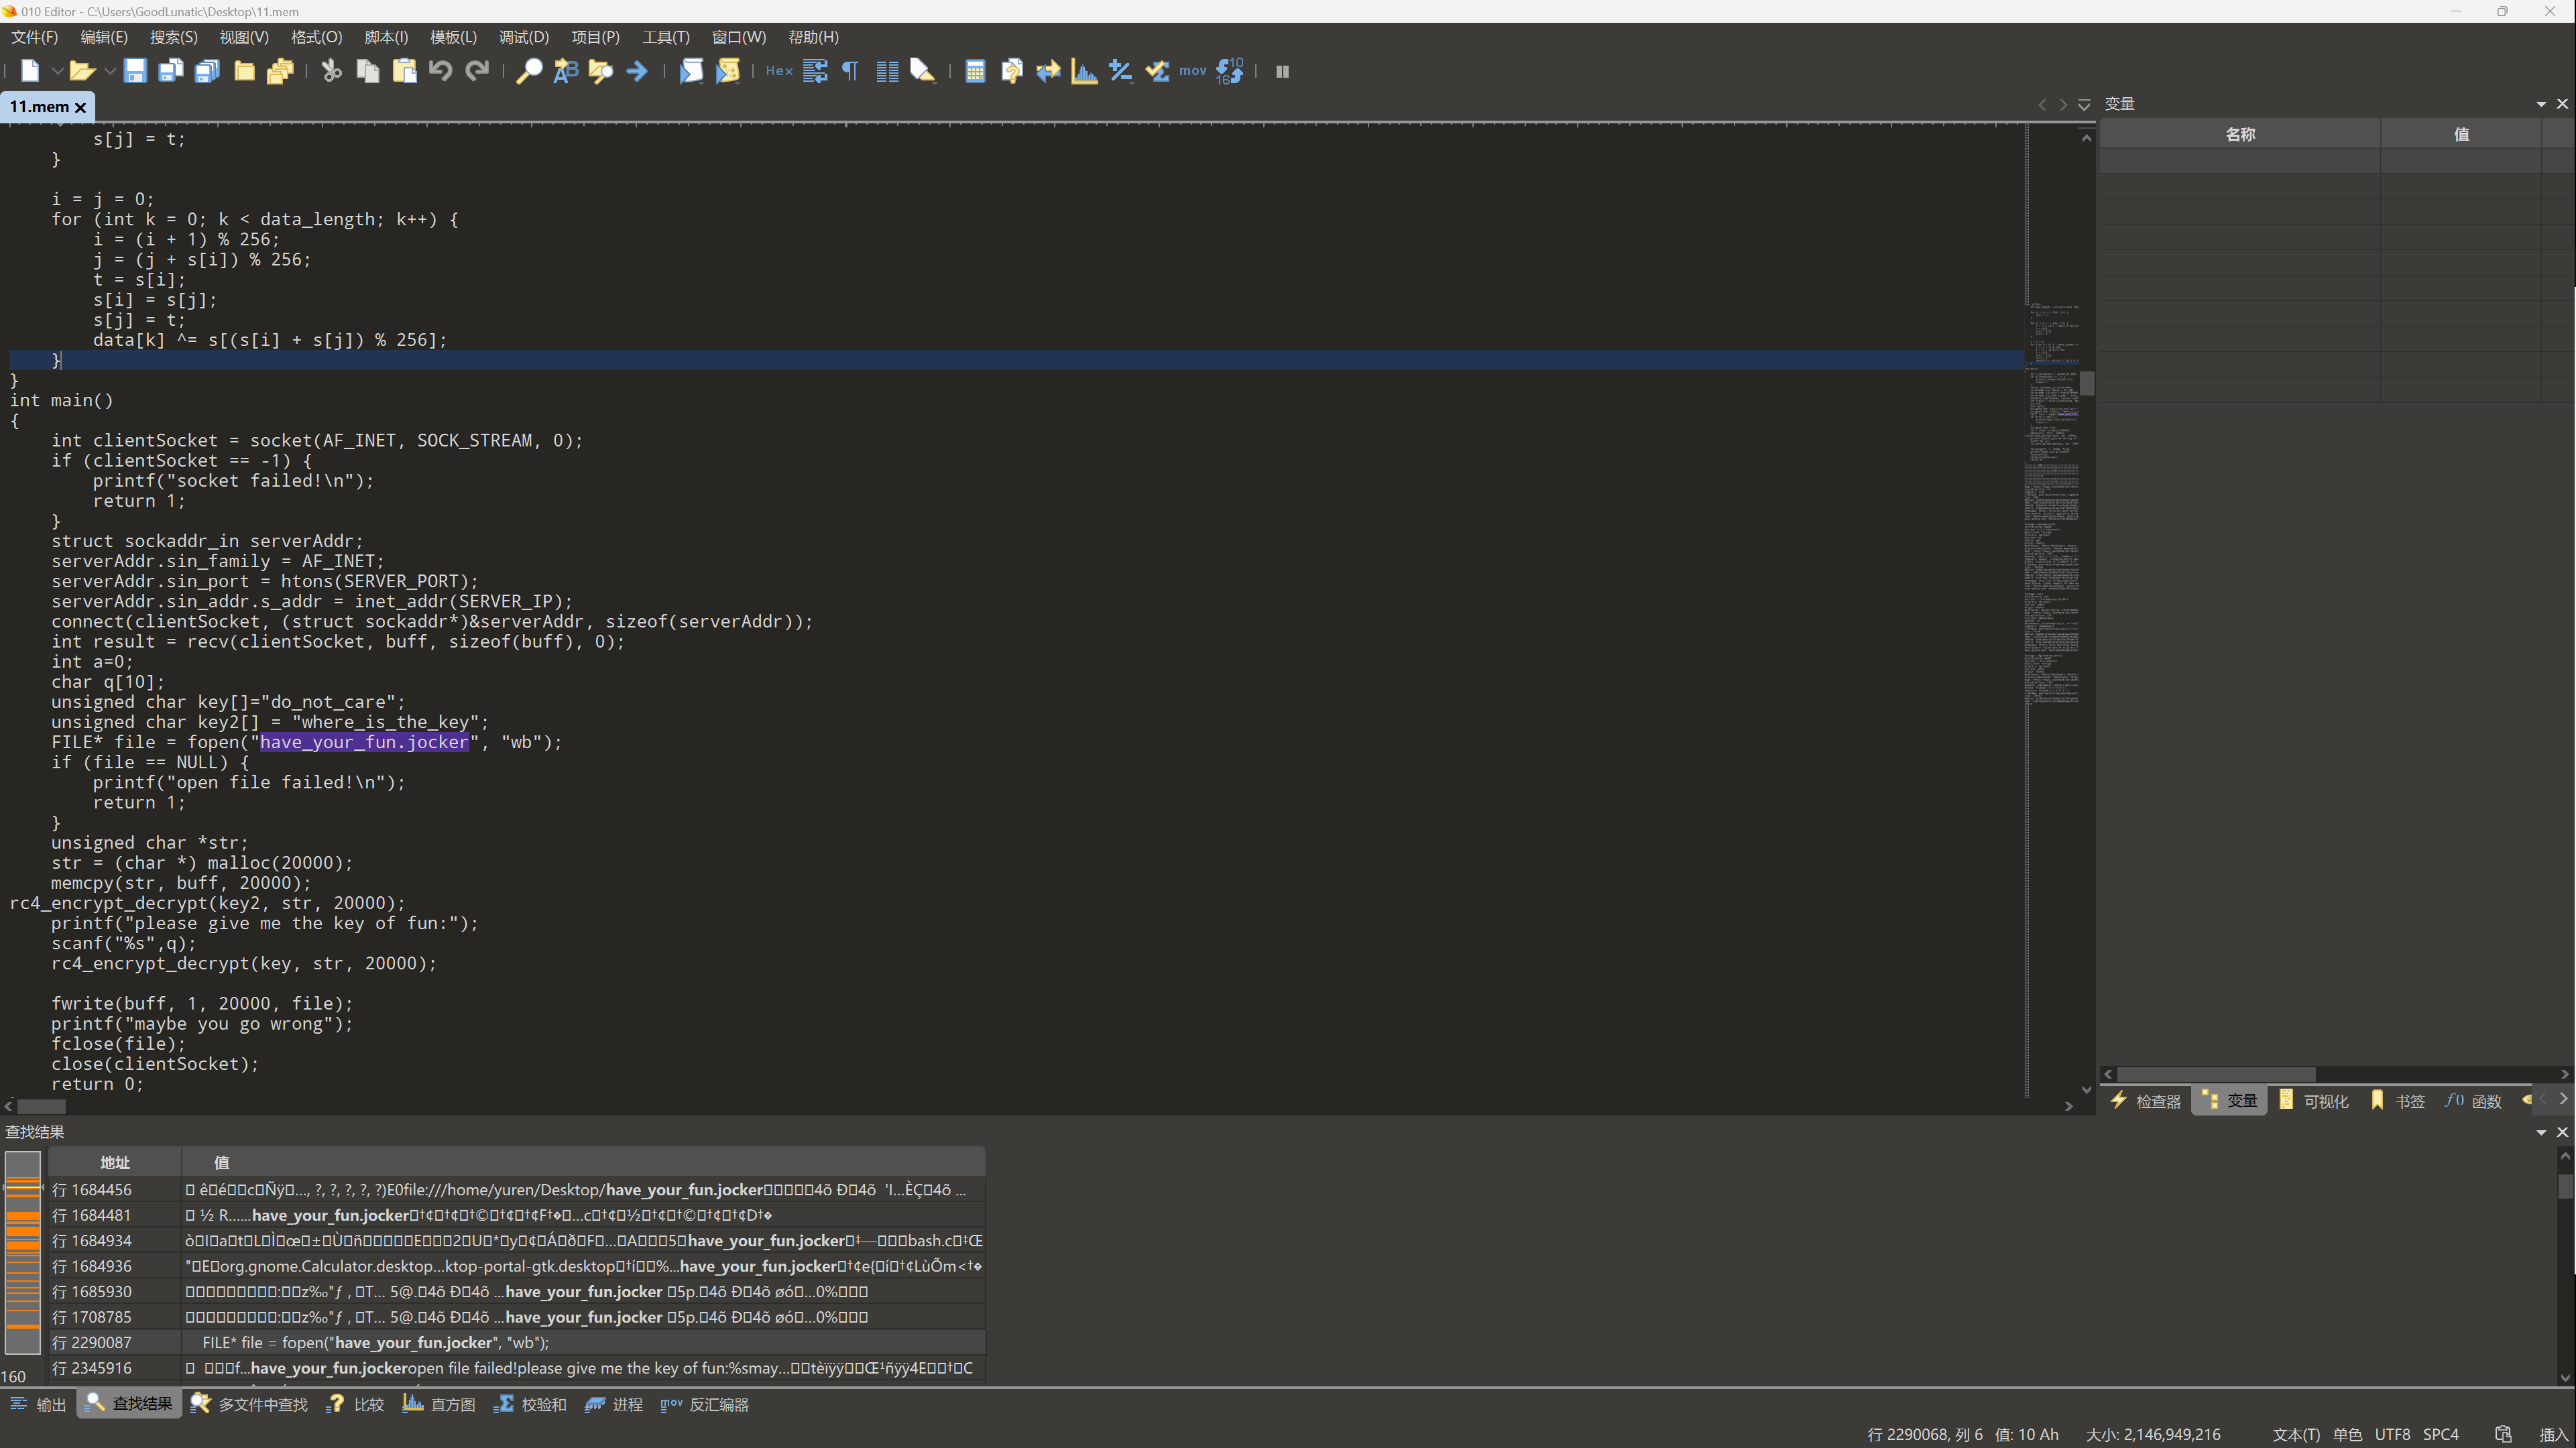Switch to the 可视化 panel tab
The image size is (2576, 1448).
(x=2313, y=1101)
